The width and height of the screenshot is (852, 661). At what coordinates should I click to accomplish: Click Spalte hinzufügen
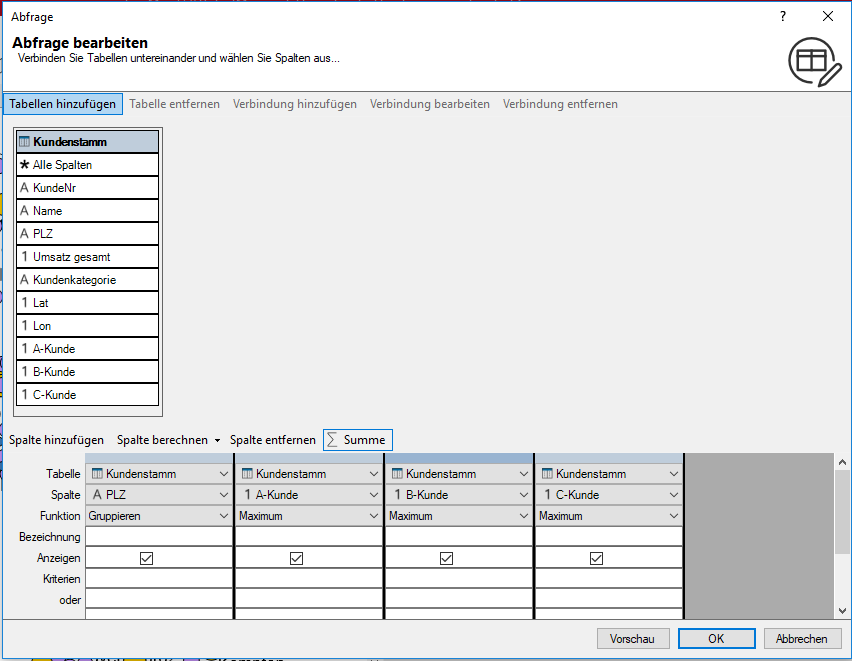[57, 440]
